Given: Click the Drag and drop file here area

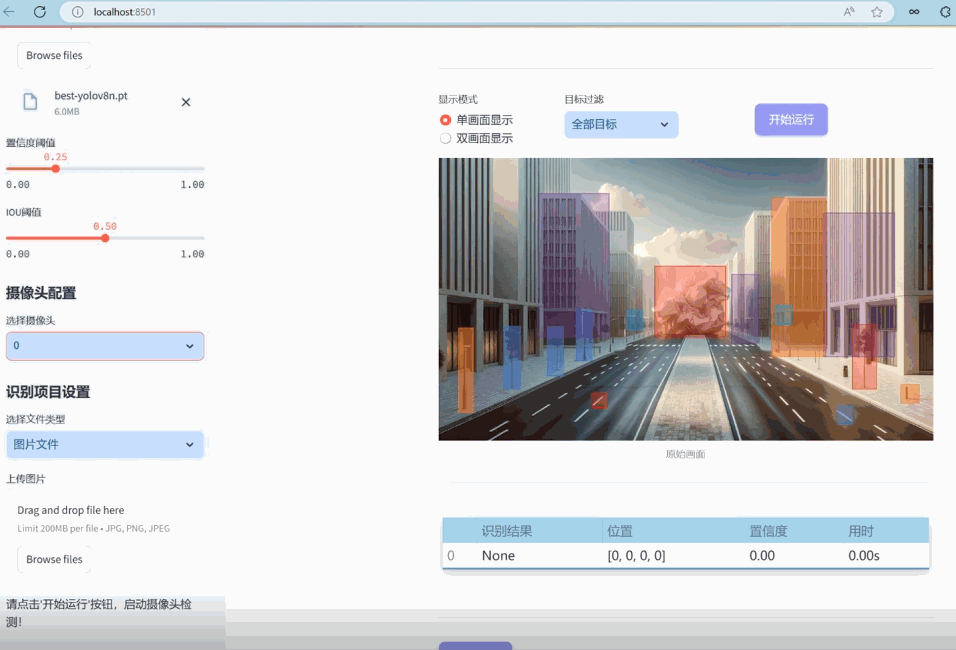Looking at the screenshot, I should pyautogui.click(x=71, y=510).
